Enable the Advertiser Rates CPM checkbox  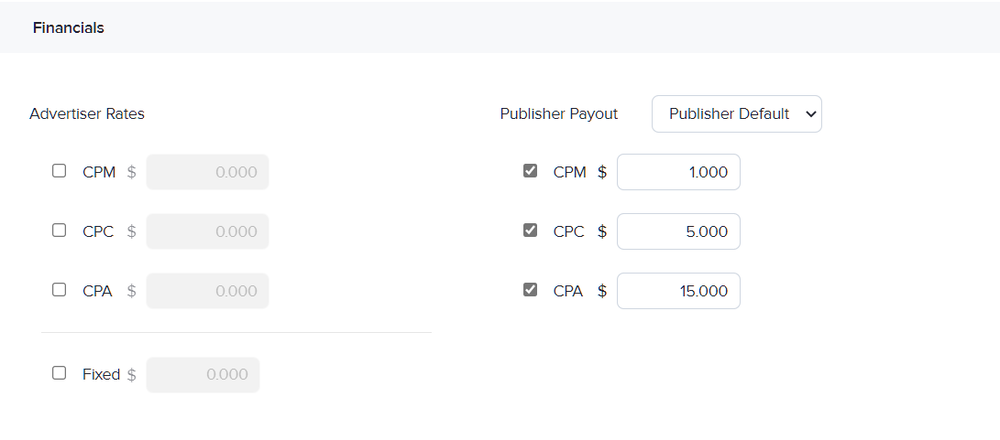(59, 171)
